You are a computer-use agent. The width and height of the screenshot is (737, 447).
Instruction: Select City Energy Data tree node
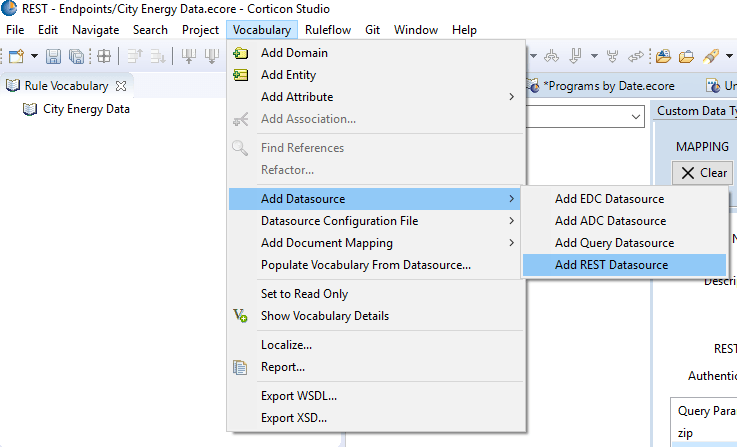click(86, 109)
